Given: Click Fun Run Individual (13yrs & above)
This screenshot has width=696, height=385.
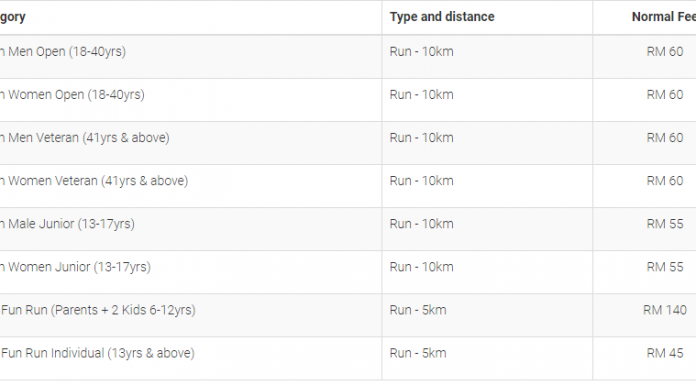Looking at the screenshot, I should pyautogui.click(x=98, y=353).
